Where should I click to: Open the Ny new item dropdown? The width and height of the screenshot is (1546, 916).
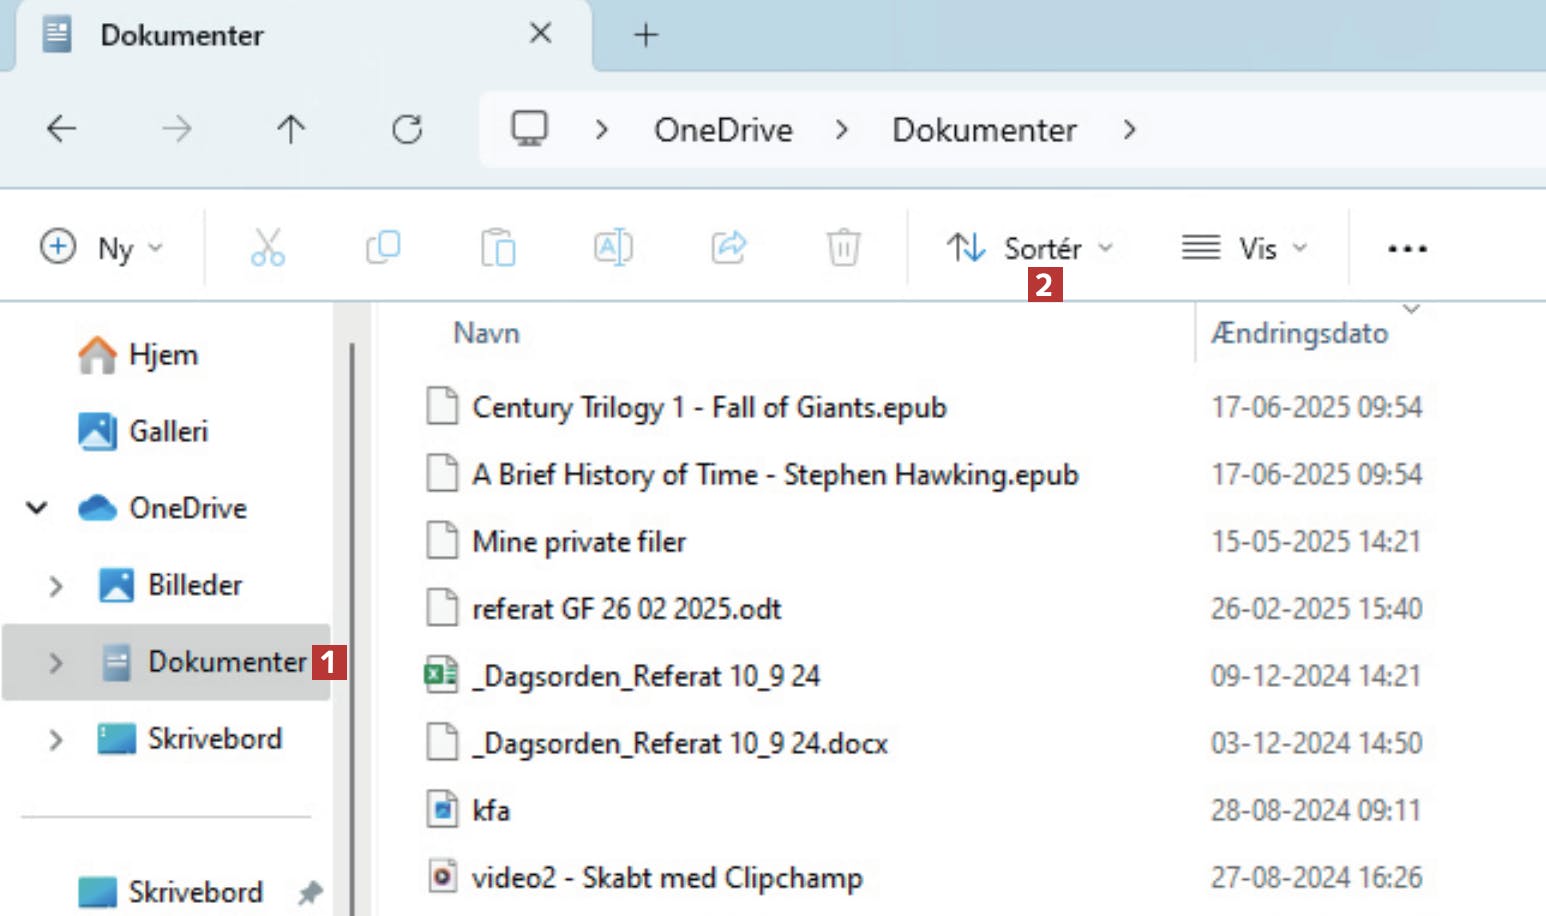[101, 247]
